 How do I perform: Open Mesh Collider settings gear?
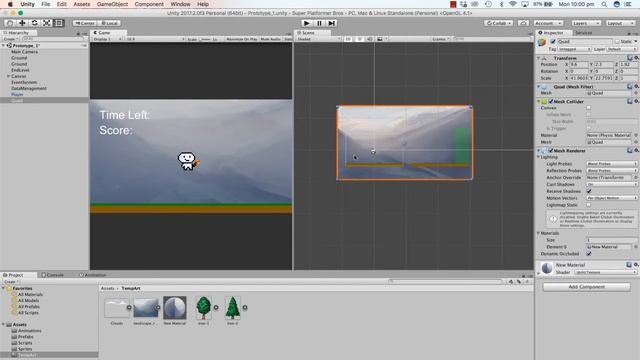(636, 101)
